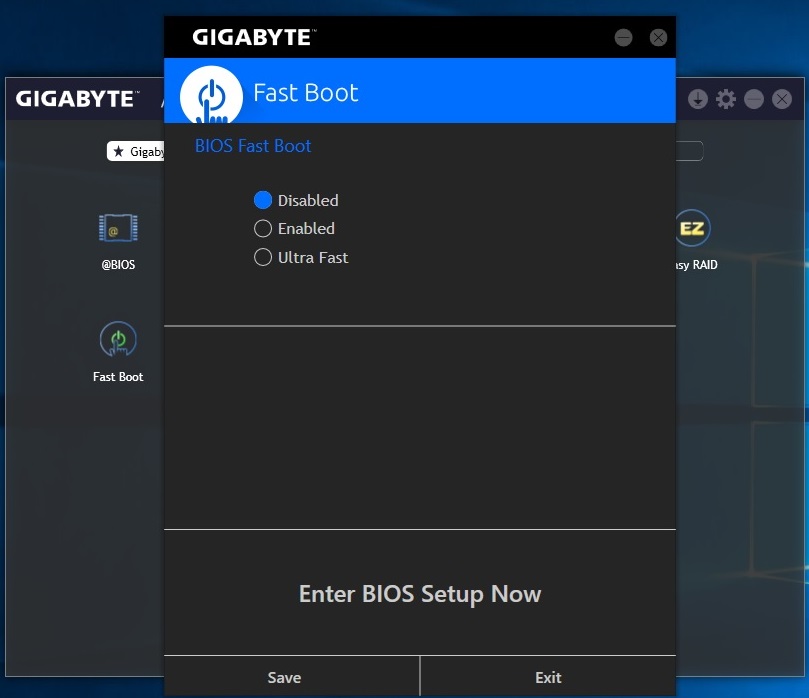Open App Center settings gear icon
Screen dimensions: 809x698
tap(726, 99)
